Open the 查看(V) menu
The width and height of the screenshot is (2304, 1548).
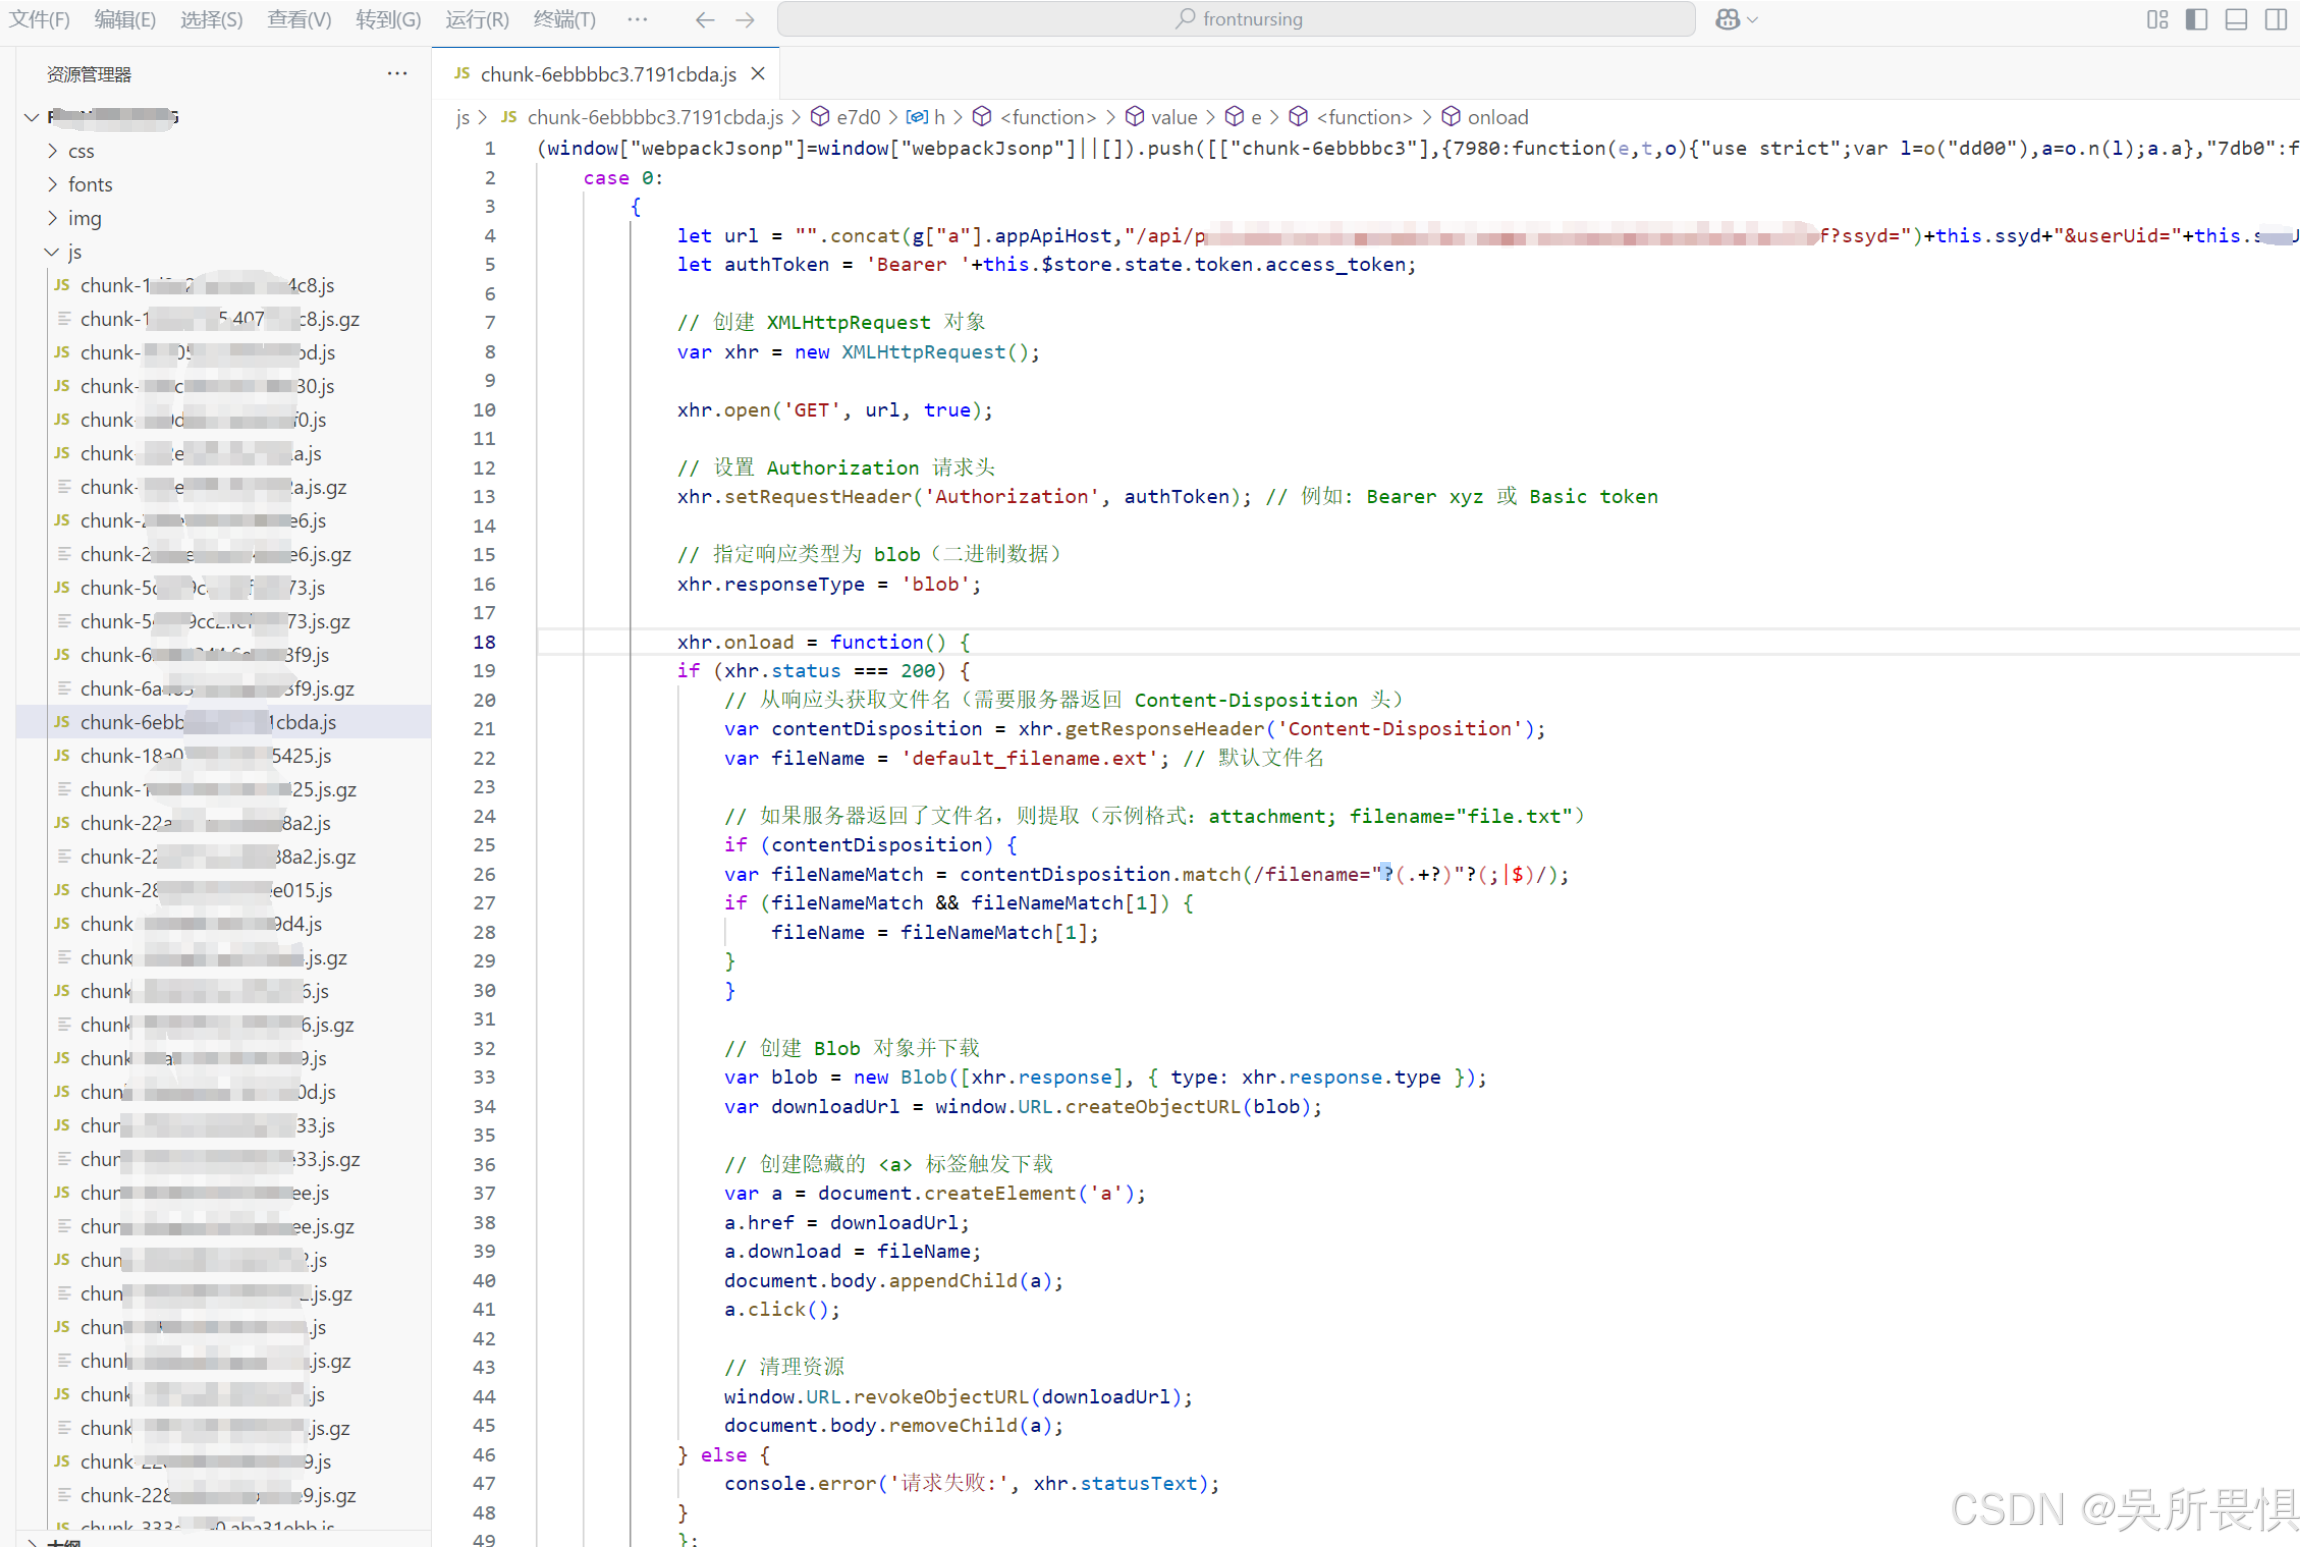(299, 19)
